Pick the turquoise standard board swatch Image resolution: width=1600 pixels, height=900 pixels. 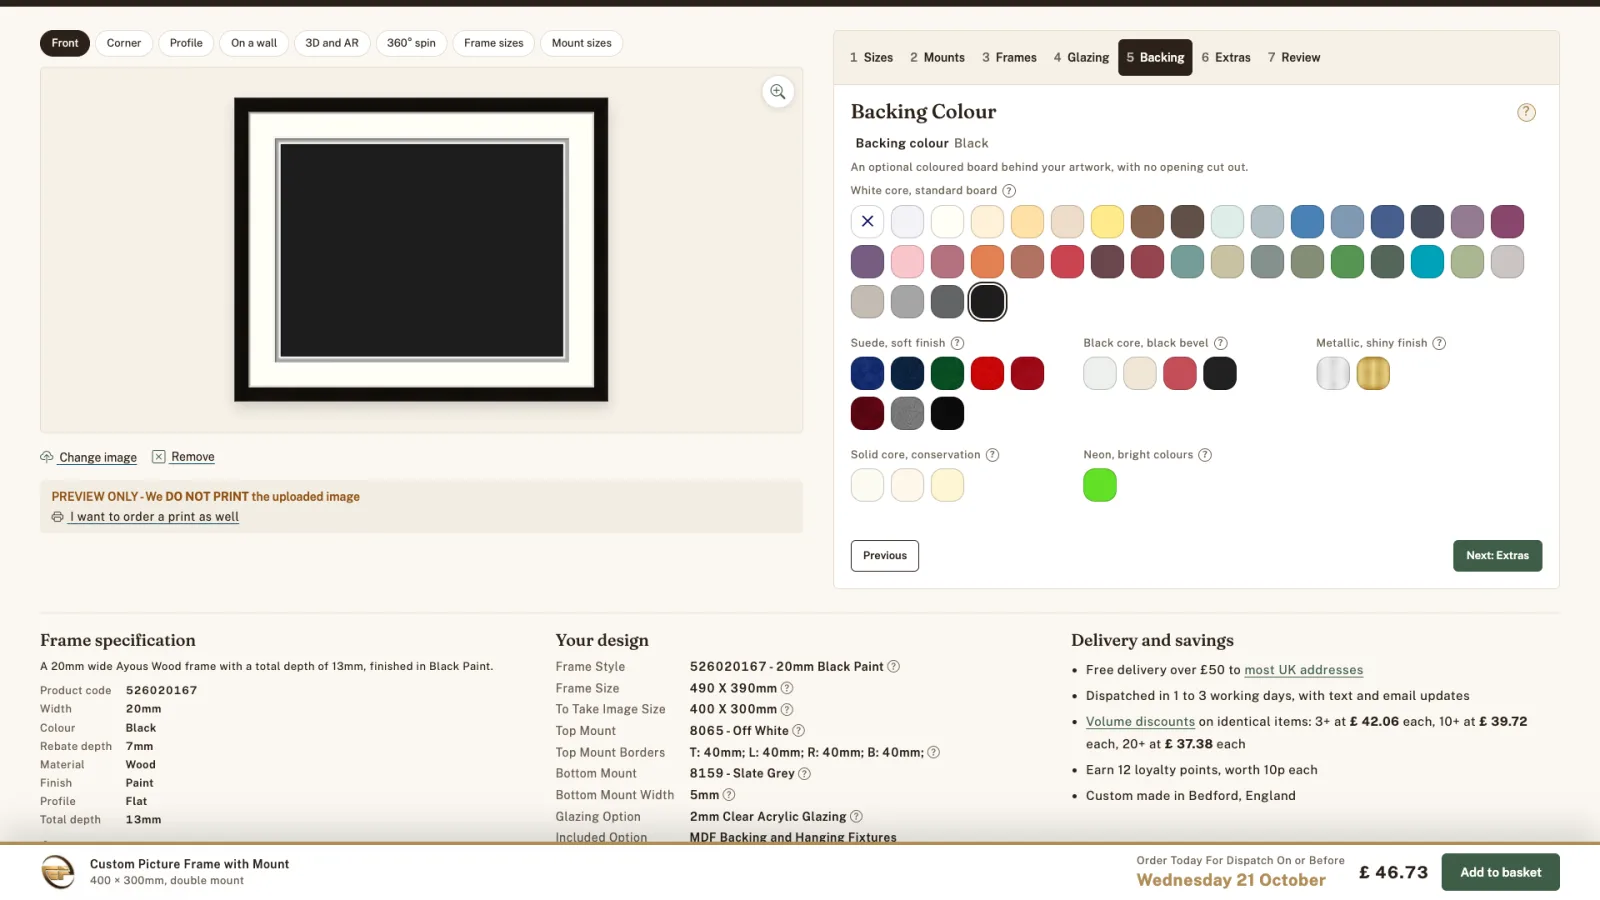1427,261
